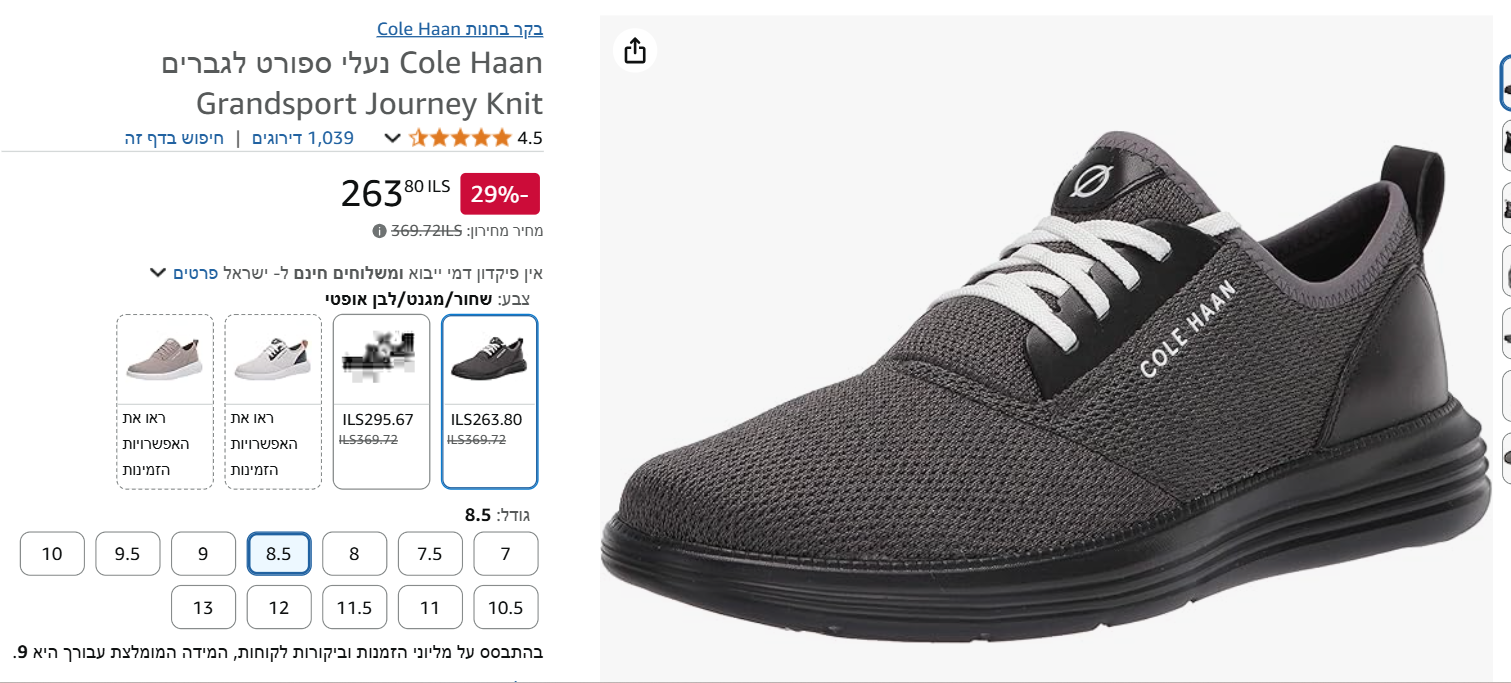Pick size 11.5 option
The image size is (1511, 683).
click(x=354, y=607)
